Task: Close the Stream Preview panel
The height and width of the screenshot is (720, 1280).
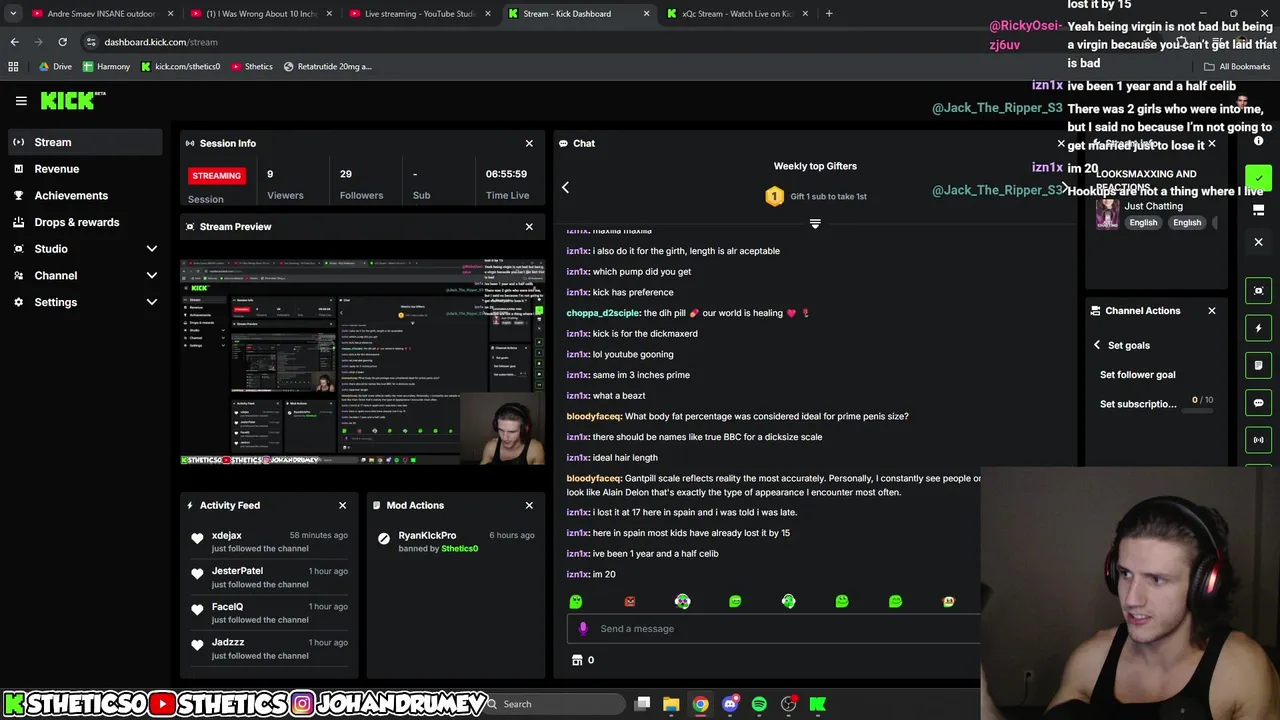Action: 529,227
